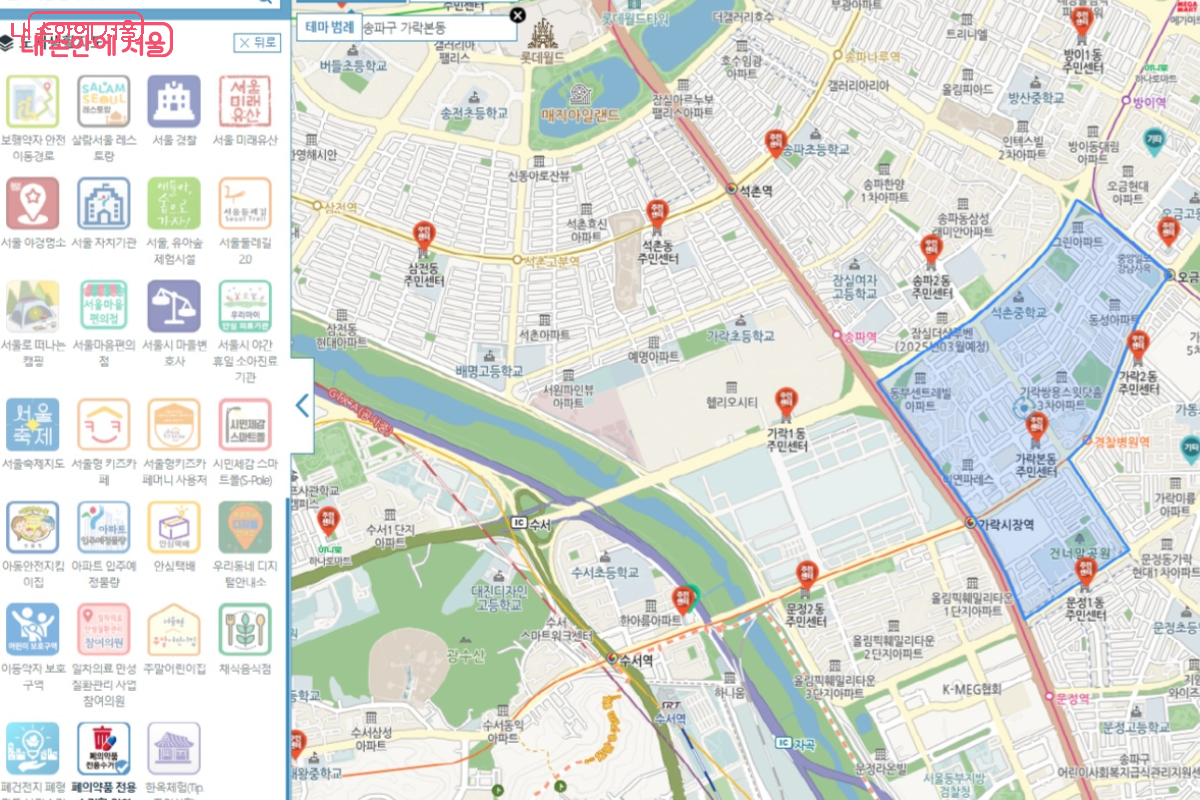Click the 석촌동 주민센터 map marker
The width and height of the screenshot is (1200, 800).
(x=656, y=214)
